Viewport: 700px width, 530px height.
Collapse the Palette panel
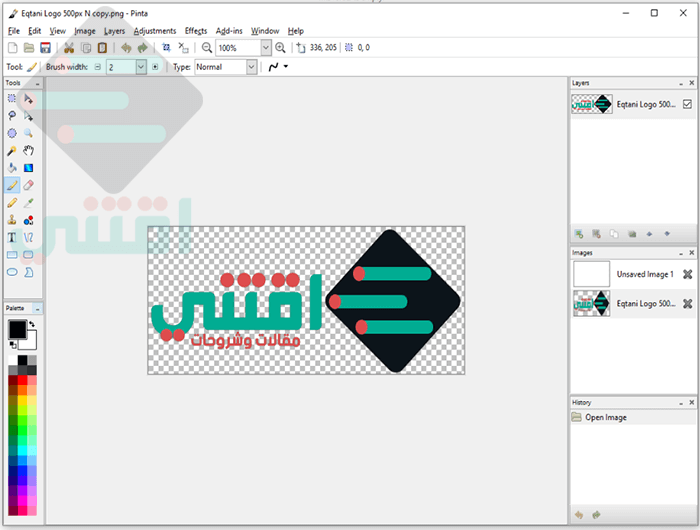pos(38,309)
